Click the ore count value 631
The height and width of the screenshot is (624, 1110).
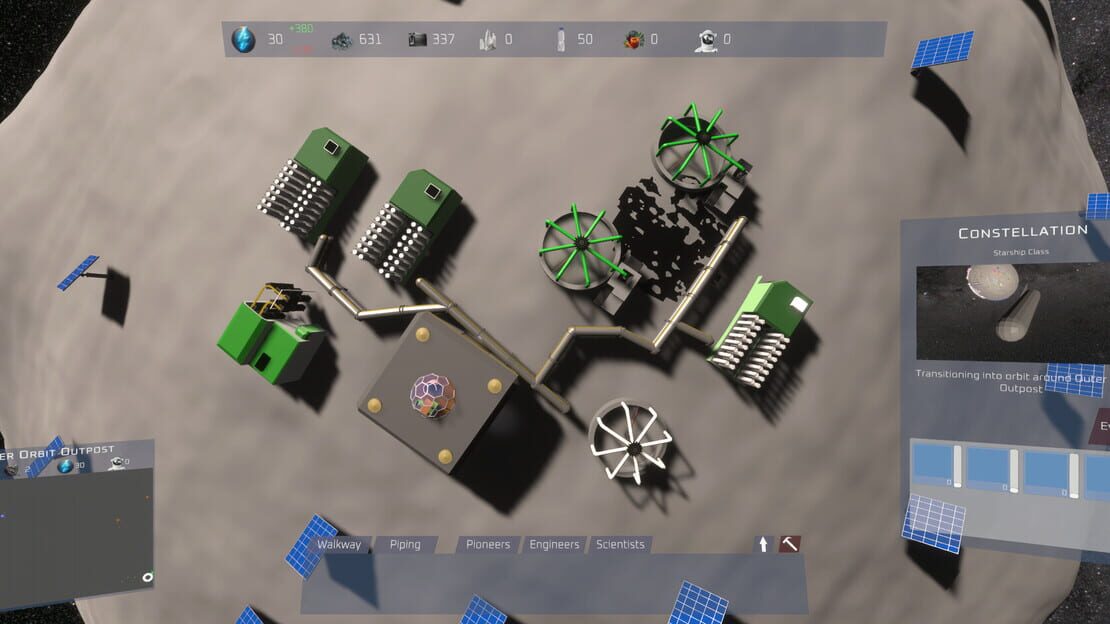[370, 40]
